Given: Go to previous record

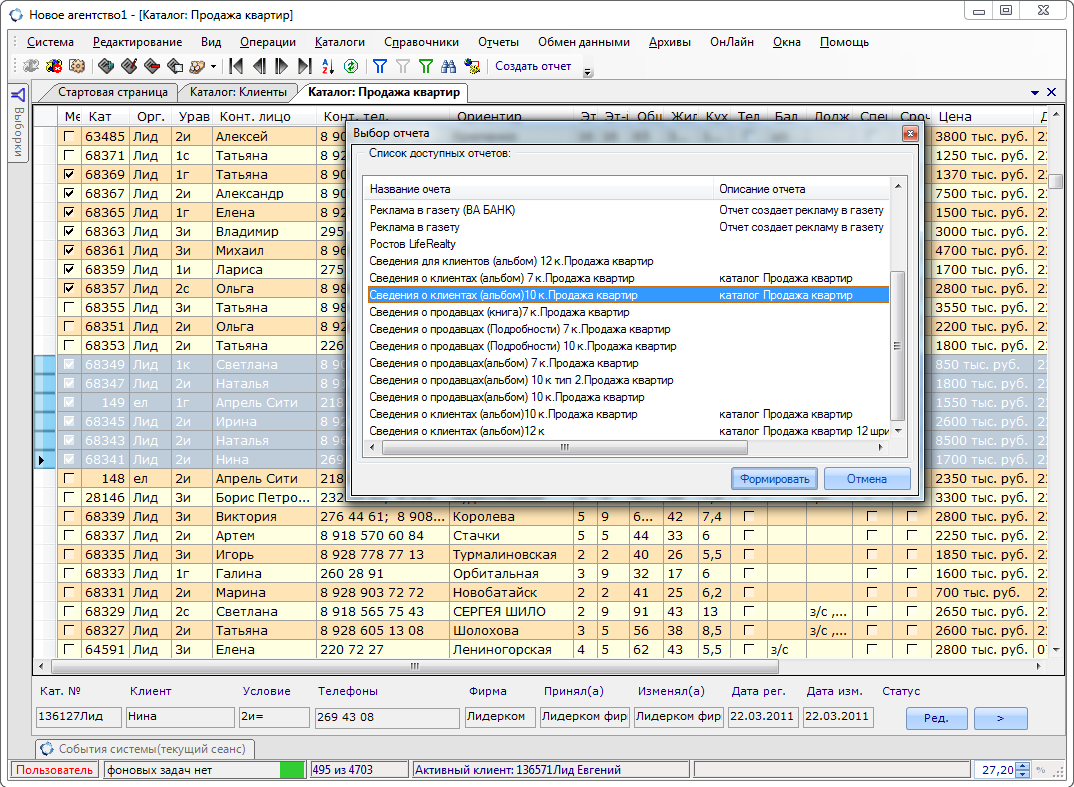Looking at the screenshot, I should pos(259,66).
